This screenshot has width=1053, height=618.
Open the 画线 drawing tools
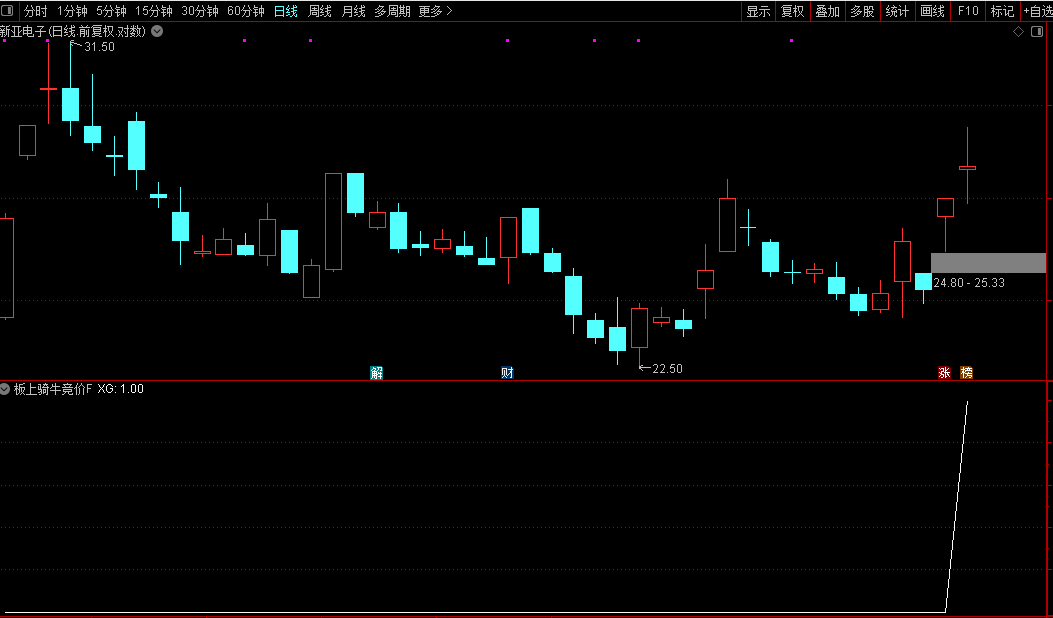tap(932, 11)
